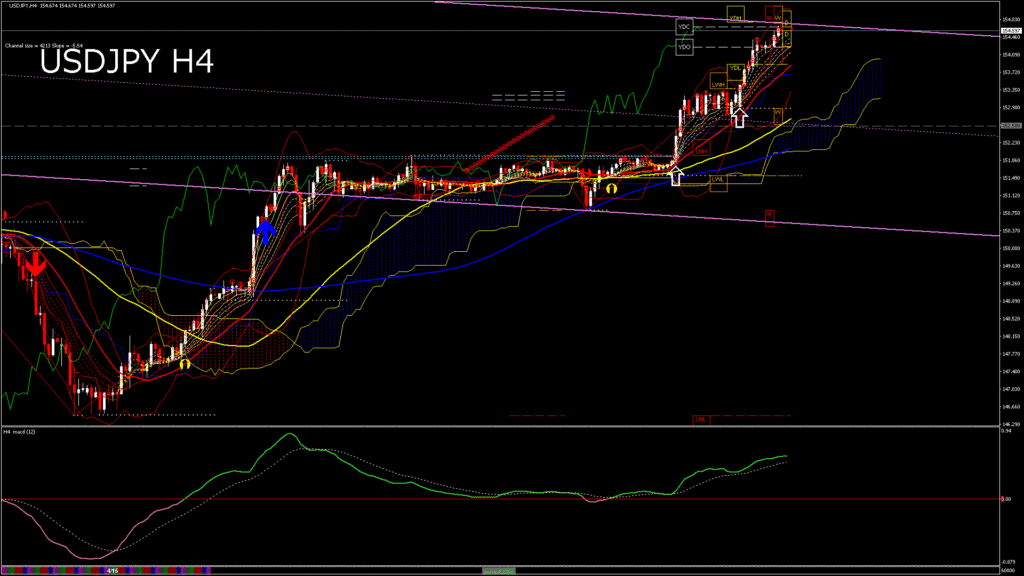This screenshot has height=576, width=1024.
Task: Click the YDH yellow label box
Action: [735, 17]
